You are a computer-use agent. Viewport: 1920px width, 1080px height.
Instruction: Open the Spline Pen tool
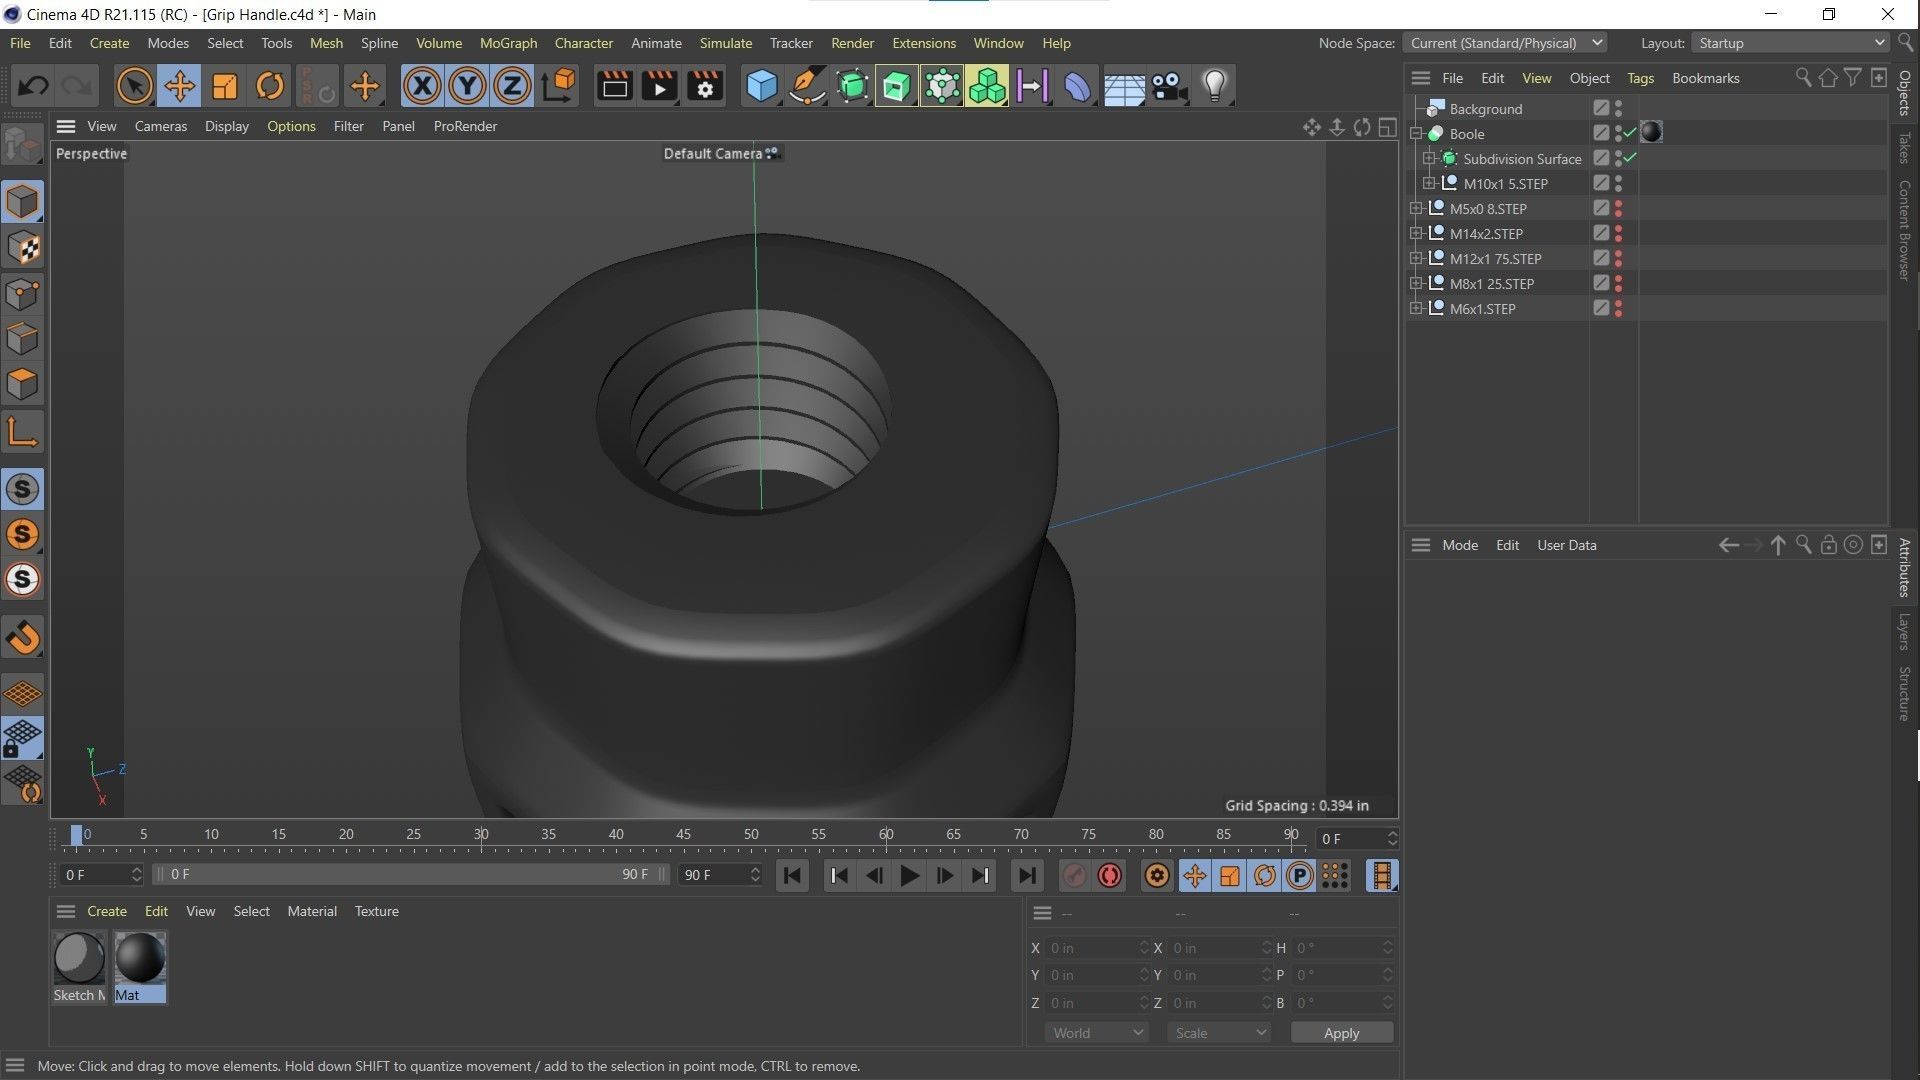tap(807, 86)
